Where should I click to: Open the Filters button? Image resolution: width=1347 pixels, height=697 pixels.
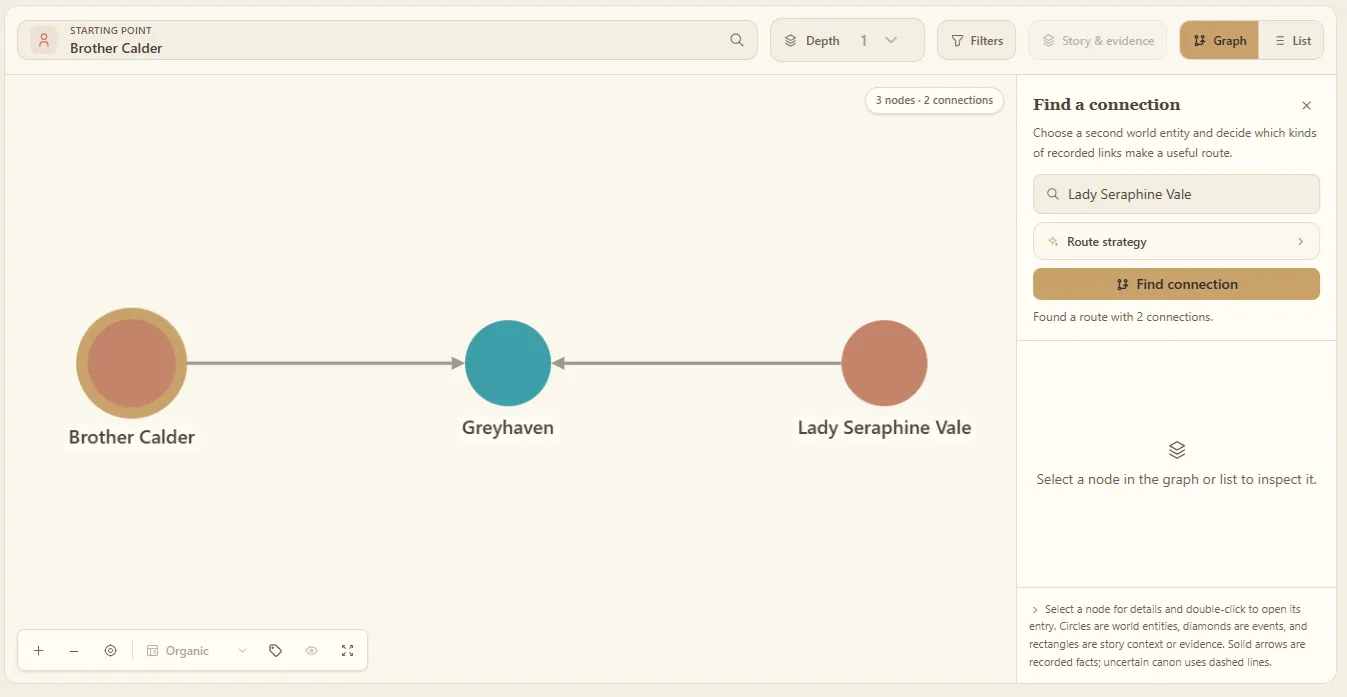click(977, 40)
